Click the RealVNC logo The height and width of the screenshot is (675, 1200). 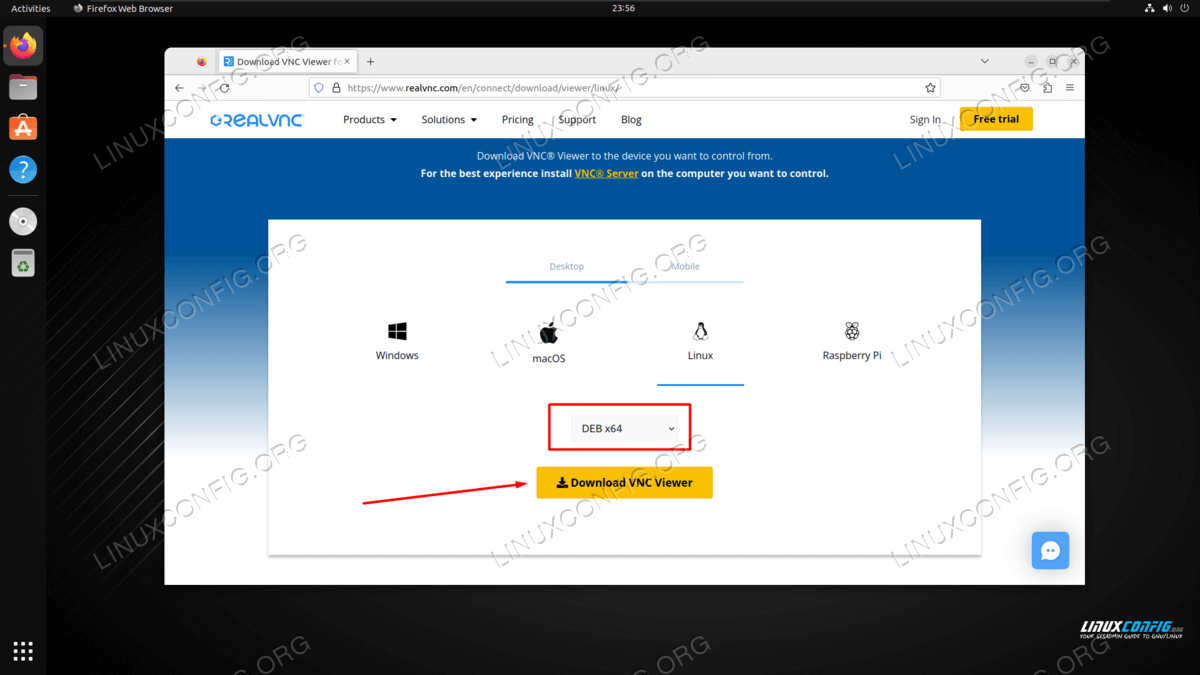coord(256,120)
